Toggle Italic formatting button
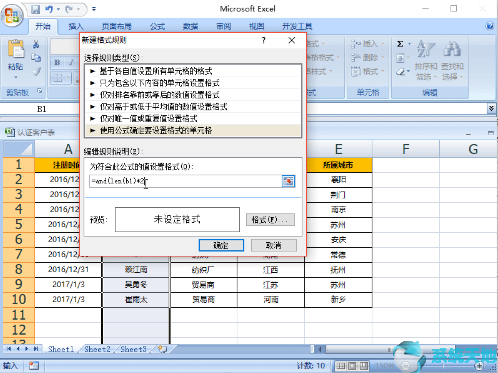 pos(71,62)
